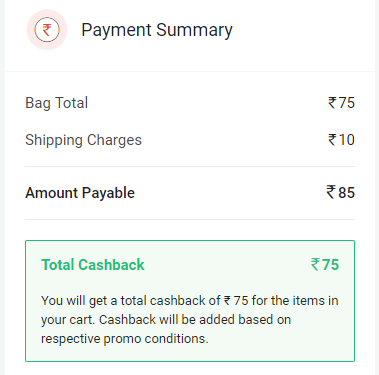Click the pink circle around the rupee icon
379x375 pixels.
[47, 30]
